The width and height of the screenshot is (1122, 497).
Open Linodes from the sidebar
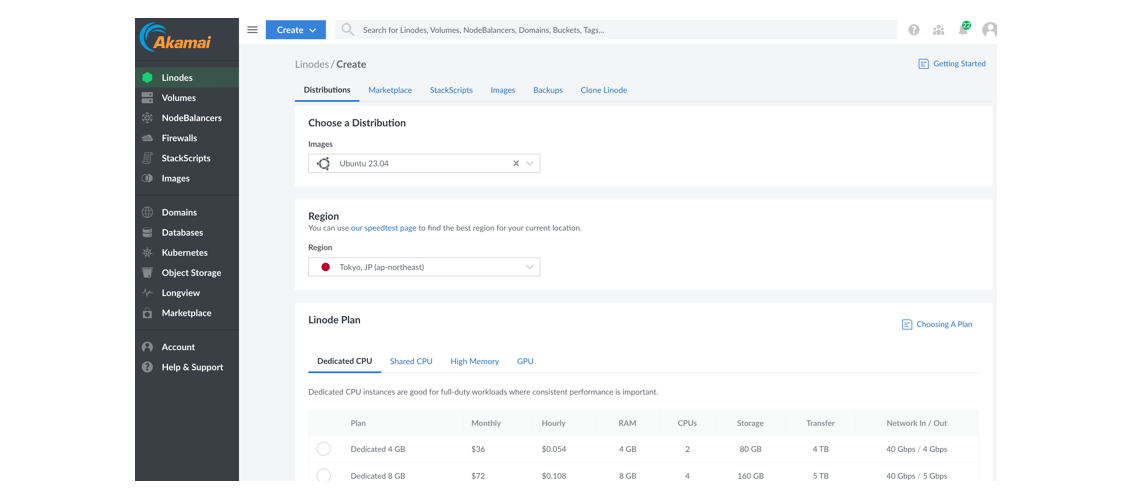pos(187,78)
